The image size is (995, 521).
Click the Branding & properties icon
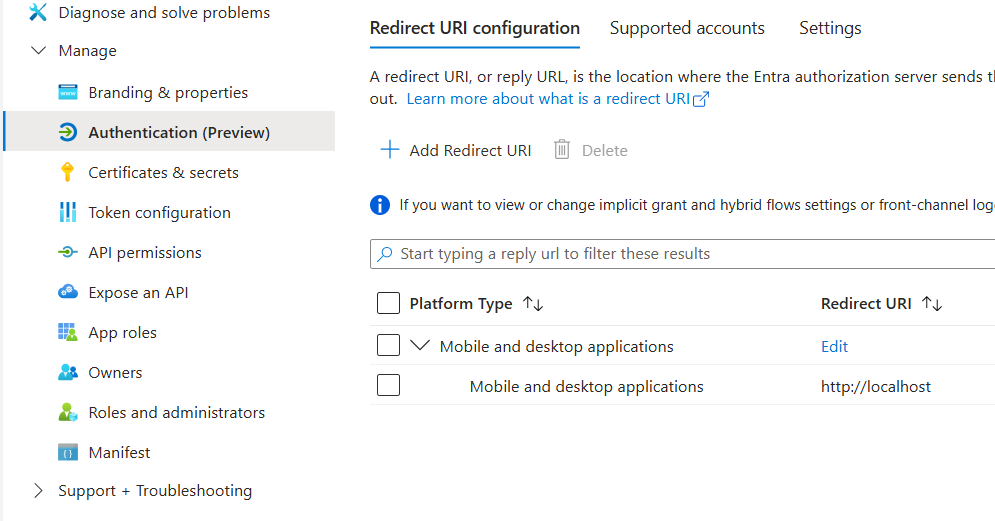click(68, 92)
